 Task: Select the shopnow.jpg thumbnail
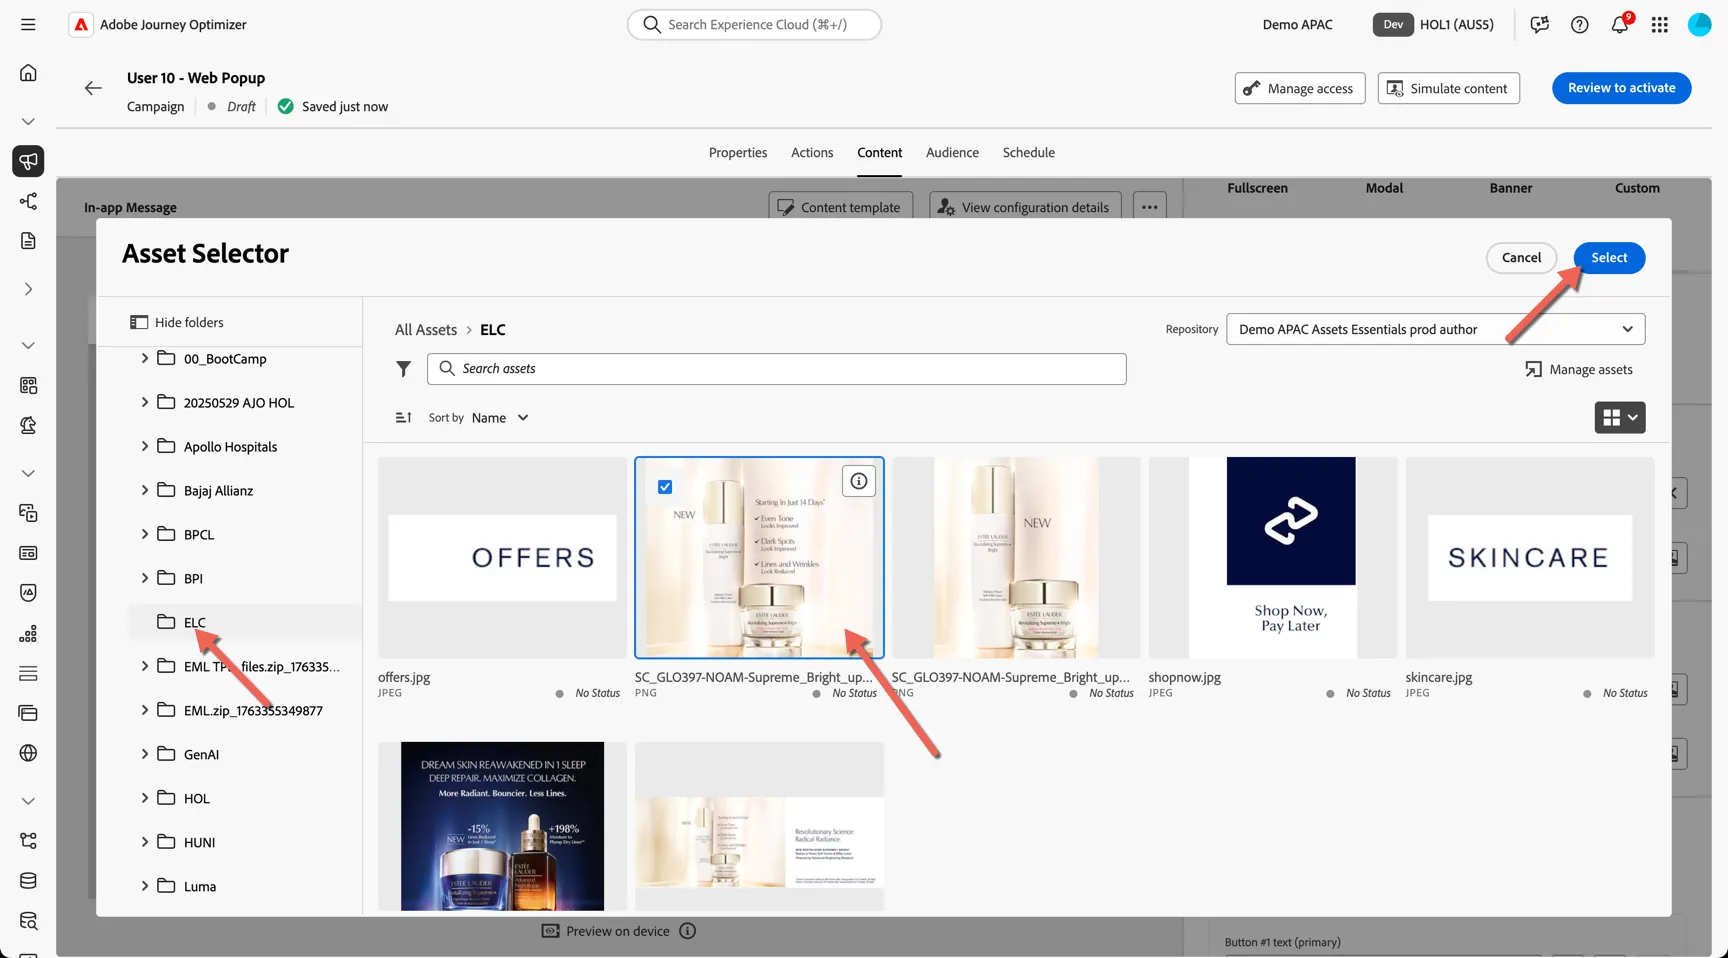pyautogui.click(x=1273, y=558)
